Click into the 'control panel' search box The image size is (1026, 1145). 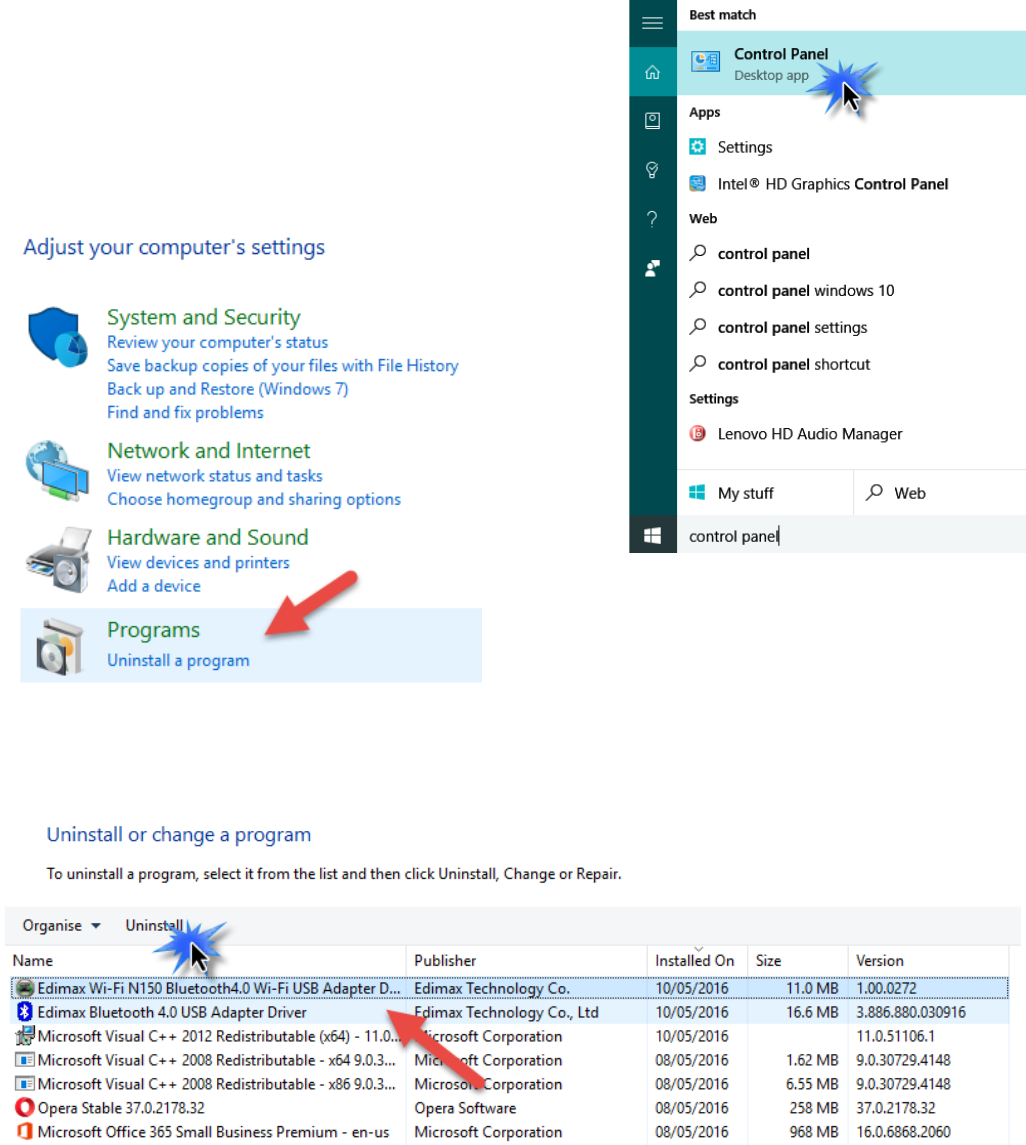851,535
